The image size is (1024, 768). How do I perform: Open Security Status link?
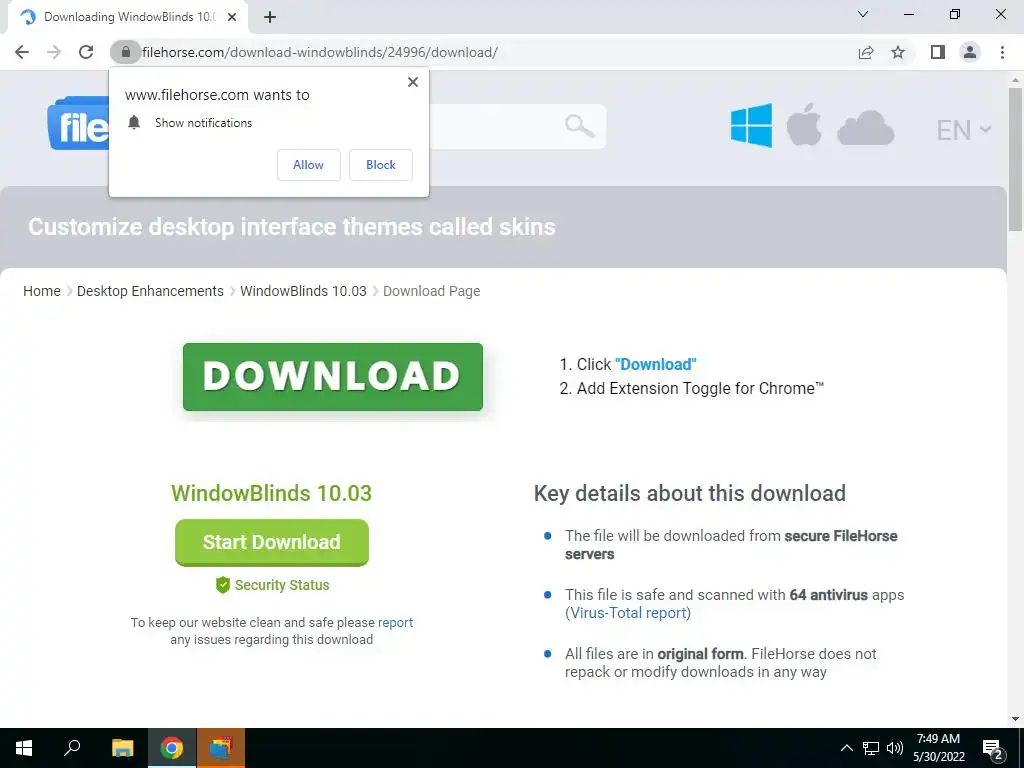coord(282,585)
